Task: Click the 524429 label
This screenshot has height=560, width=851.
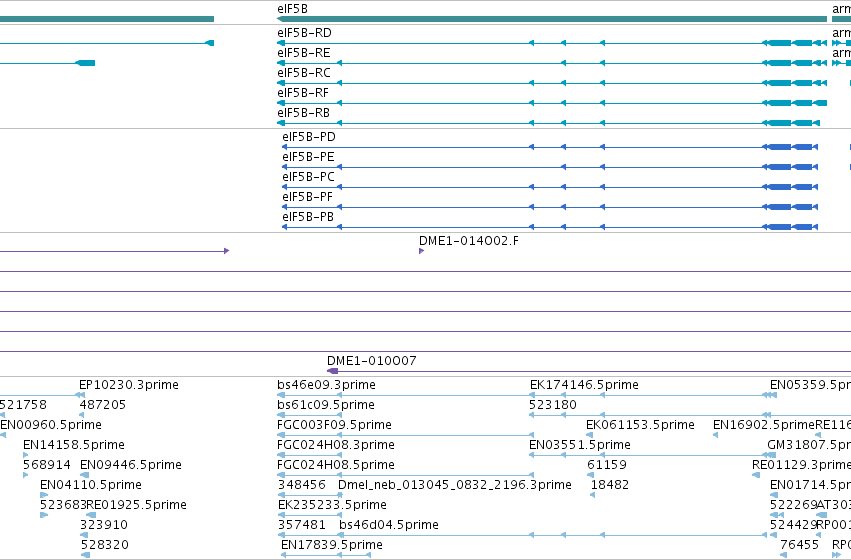Action: coord(793,525)
